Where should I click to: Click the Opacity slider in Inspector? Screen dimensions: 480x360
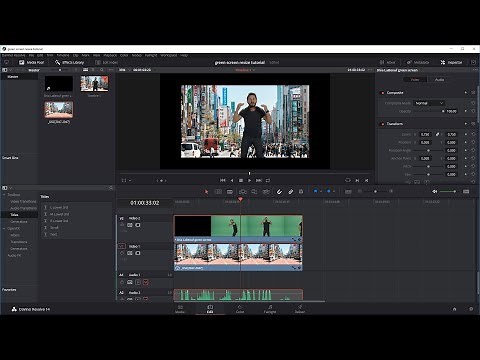click(429, 111)
